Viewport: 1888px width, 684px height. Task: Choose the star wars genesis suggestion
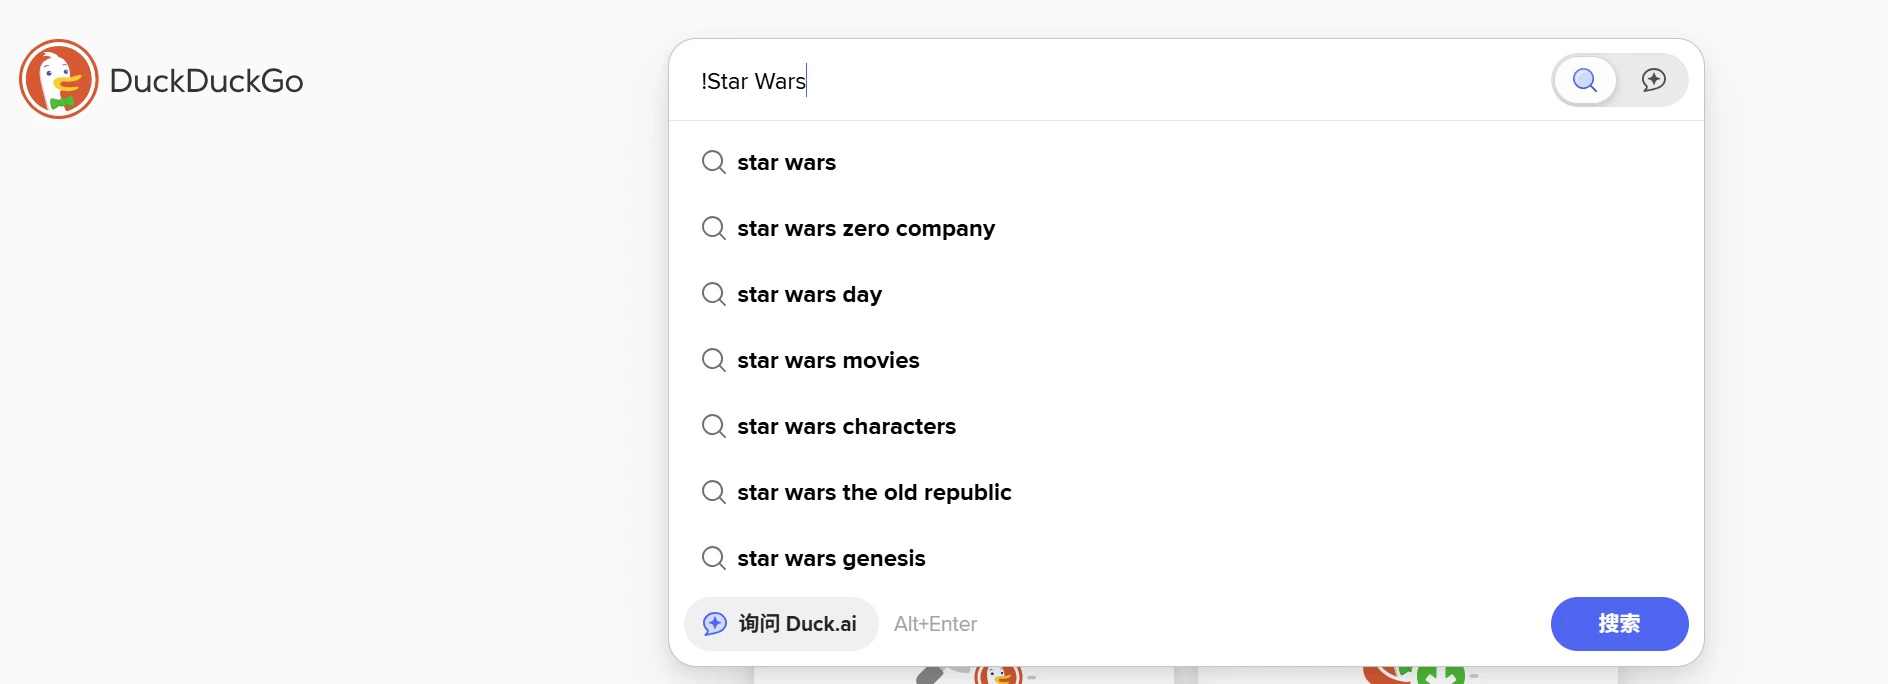[x=1186, y=558]
